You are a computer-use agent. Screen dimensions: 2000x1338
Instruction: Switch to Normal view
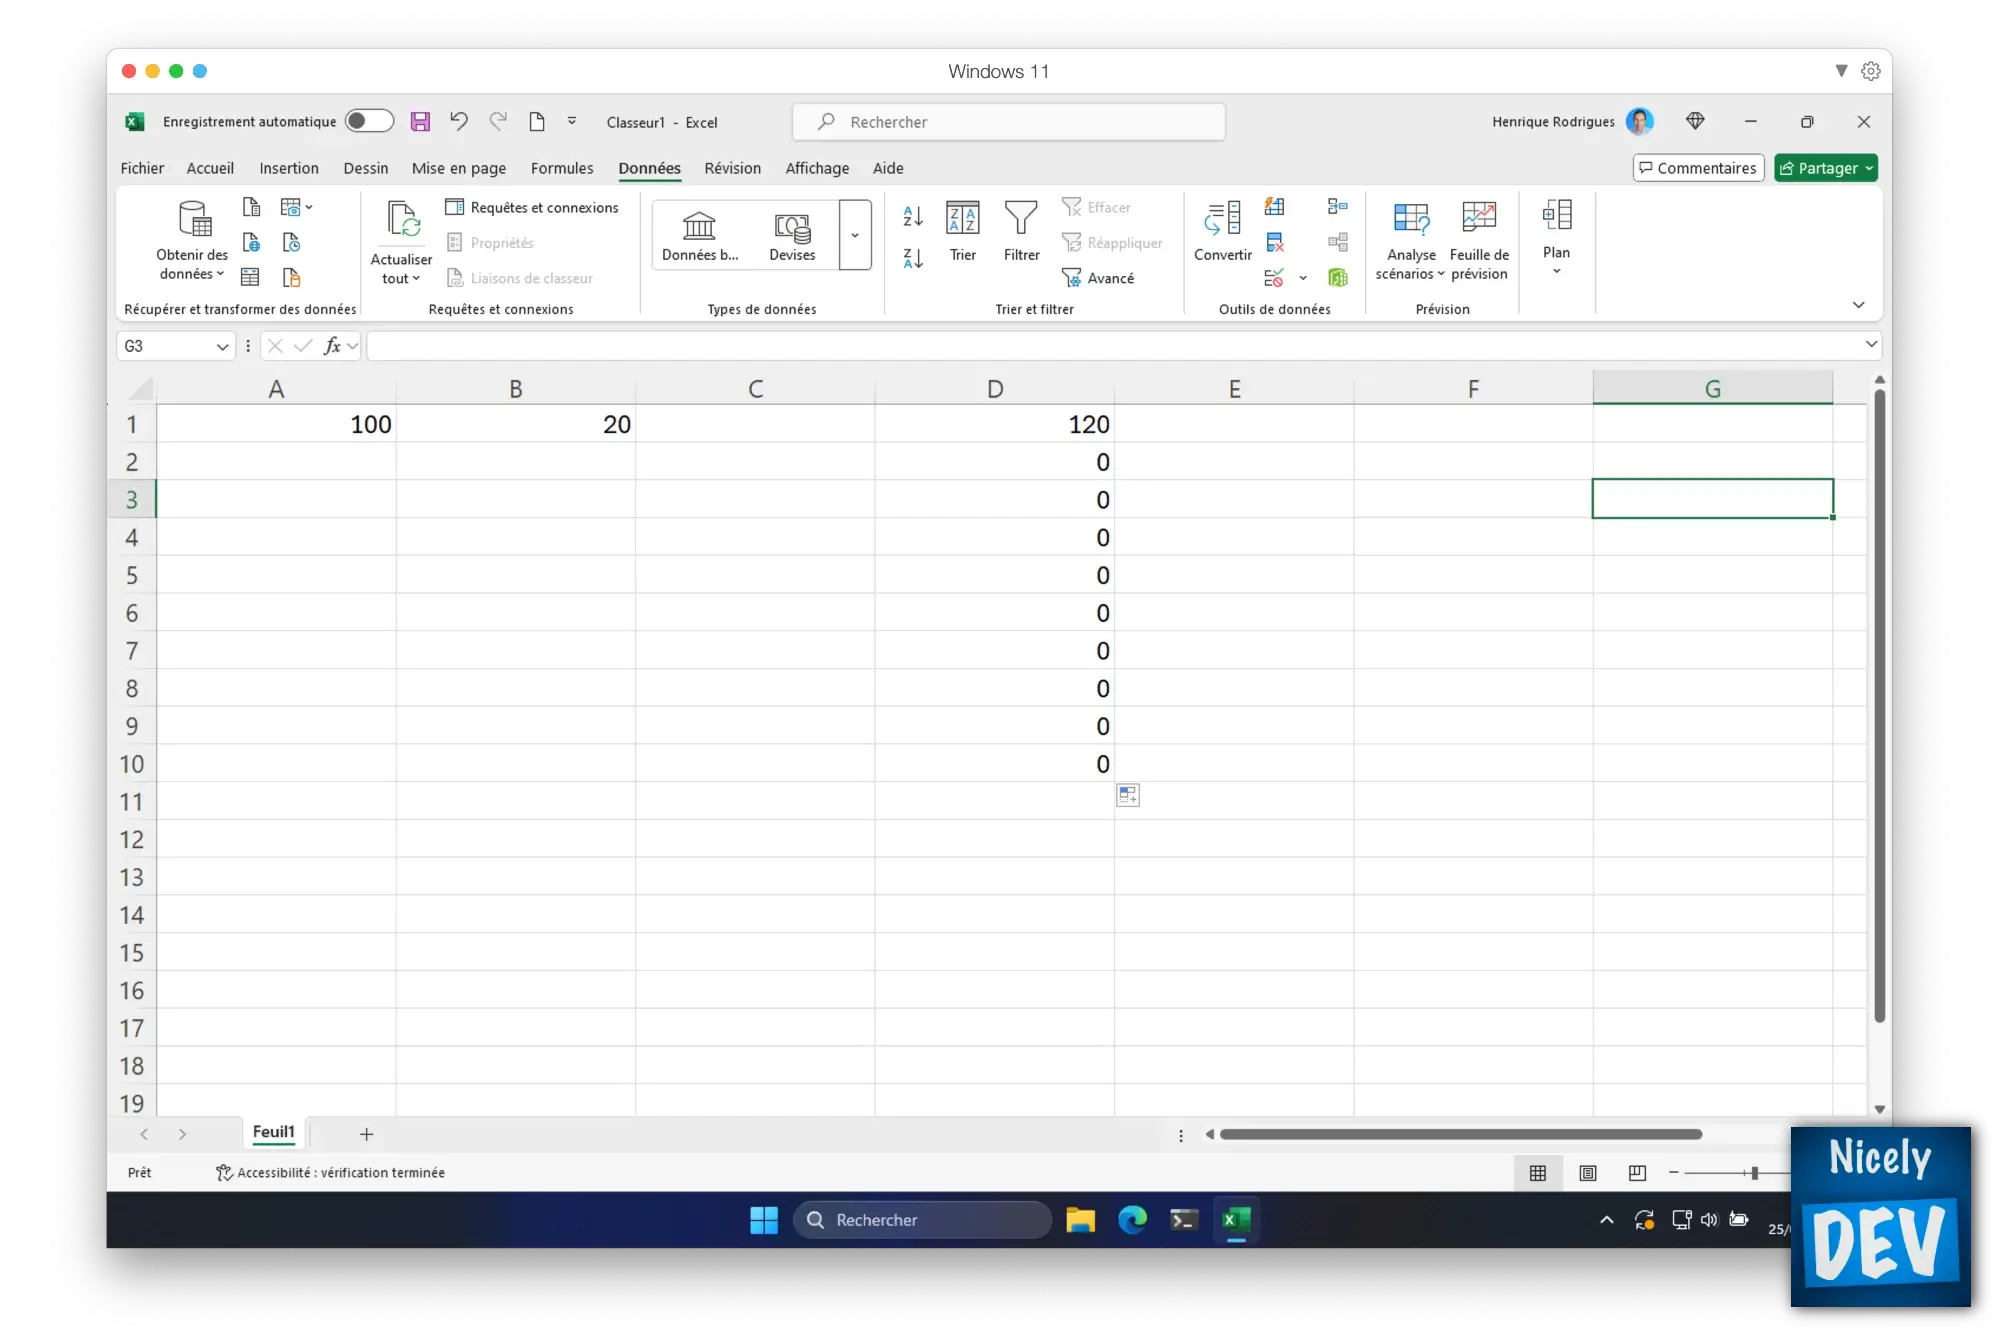point(1538,1173)
